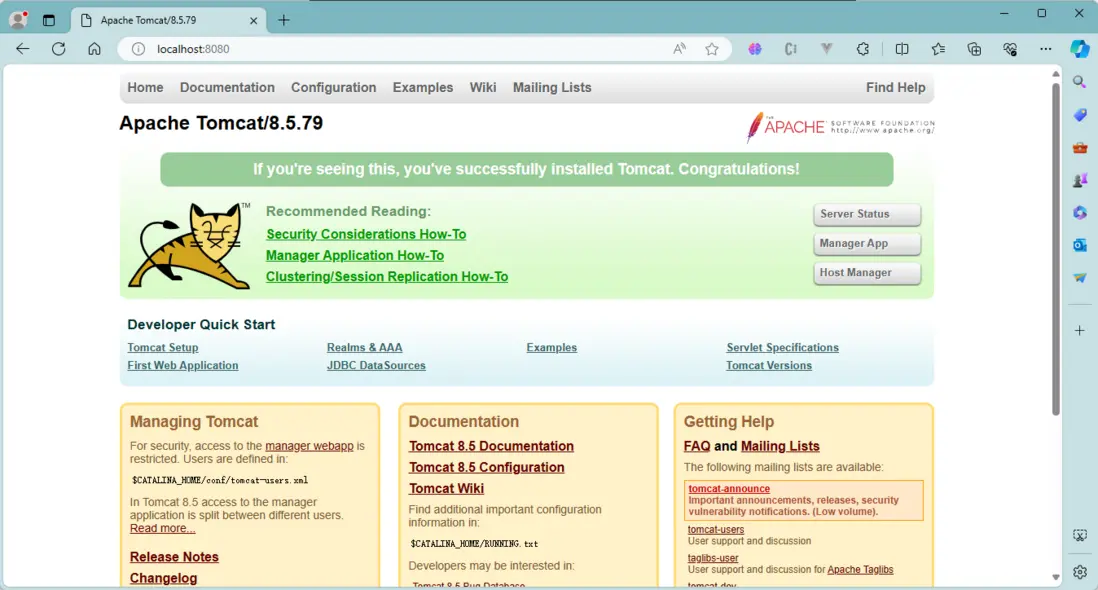Open the Find Help nav item
Screen dimensions: 1098x590
click(x=896, y=87)
